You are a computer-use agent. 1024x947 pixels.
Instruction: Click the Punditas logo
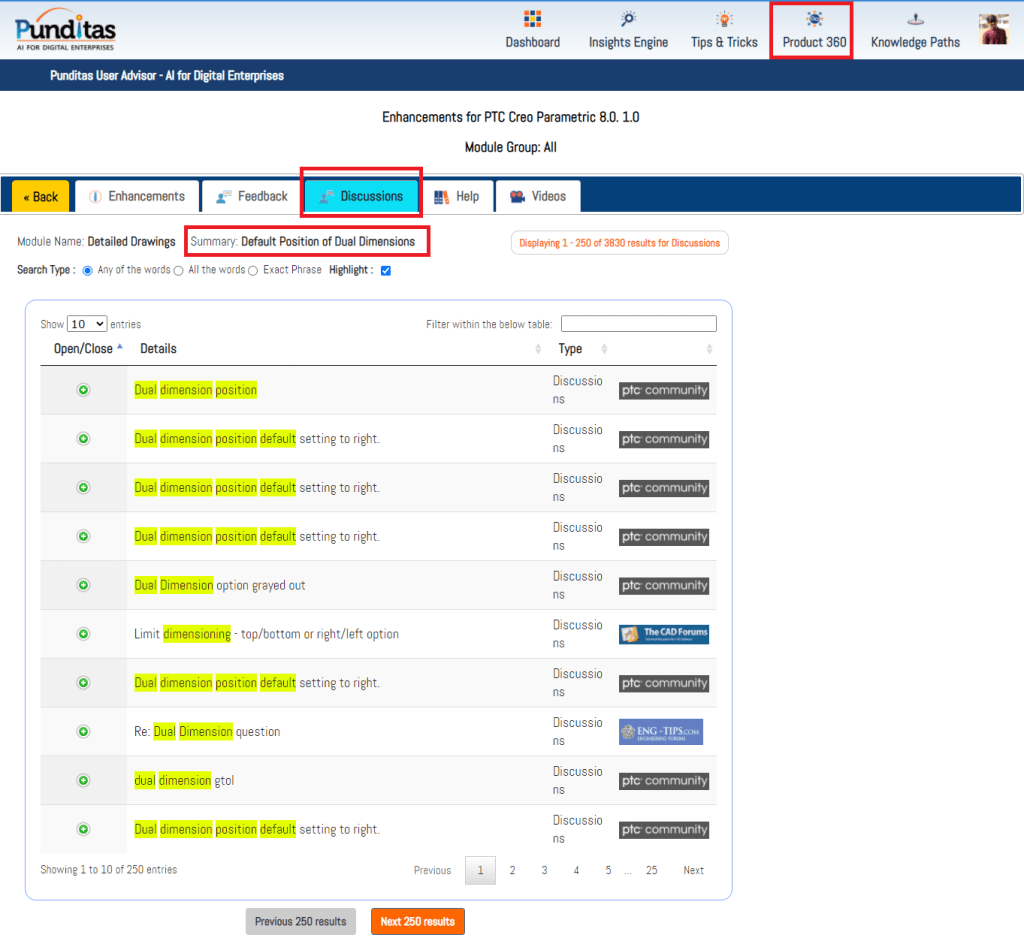pos(66,29)
